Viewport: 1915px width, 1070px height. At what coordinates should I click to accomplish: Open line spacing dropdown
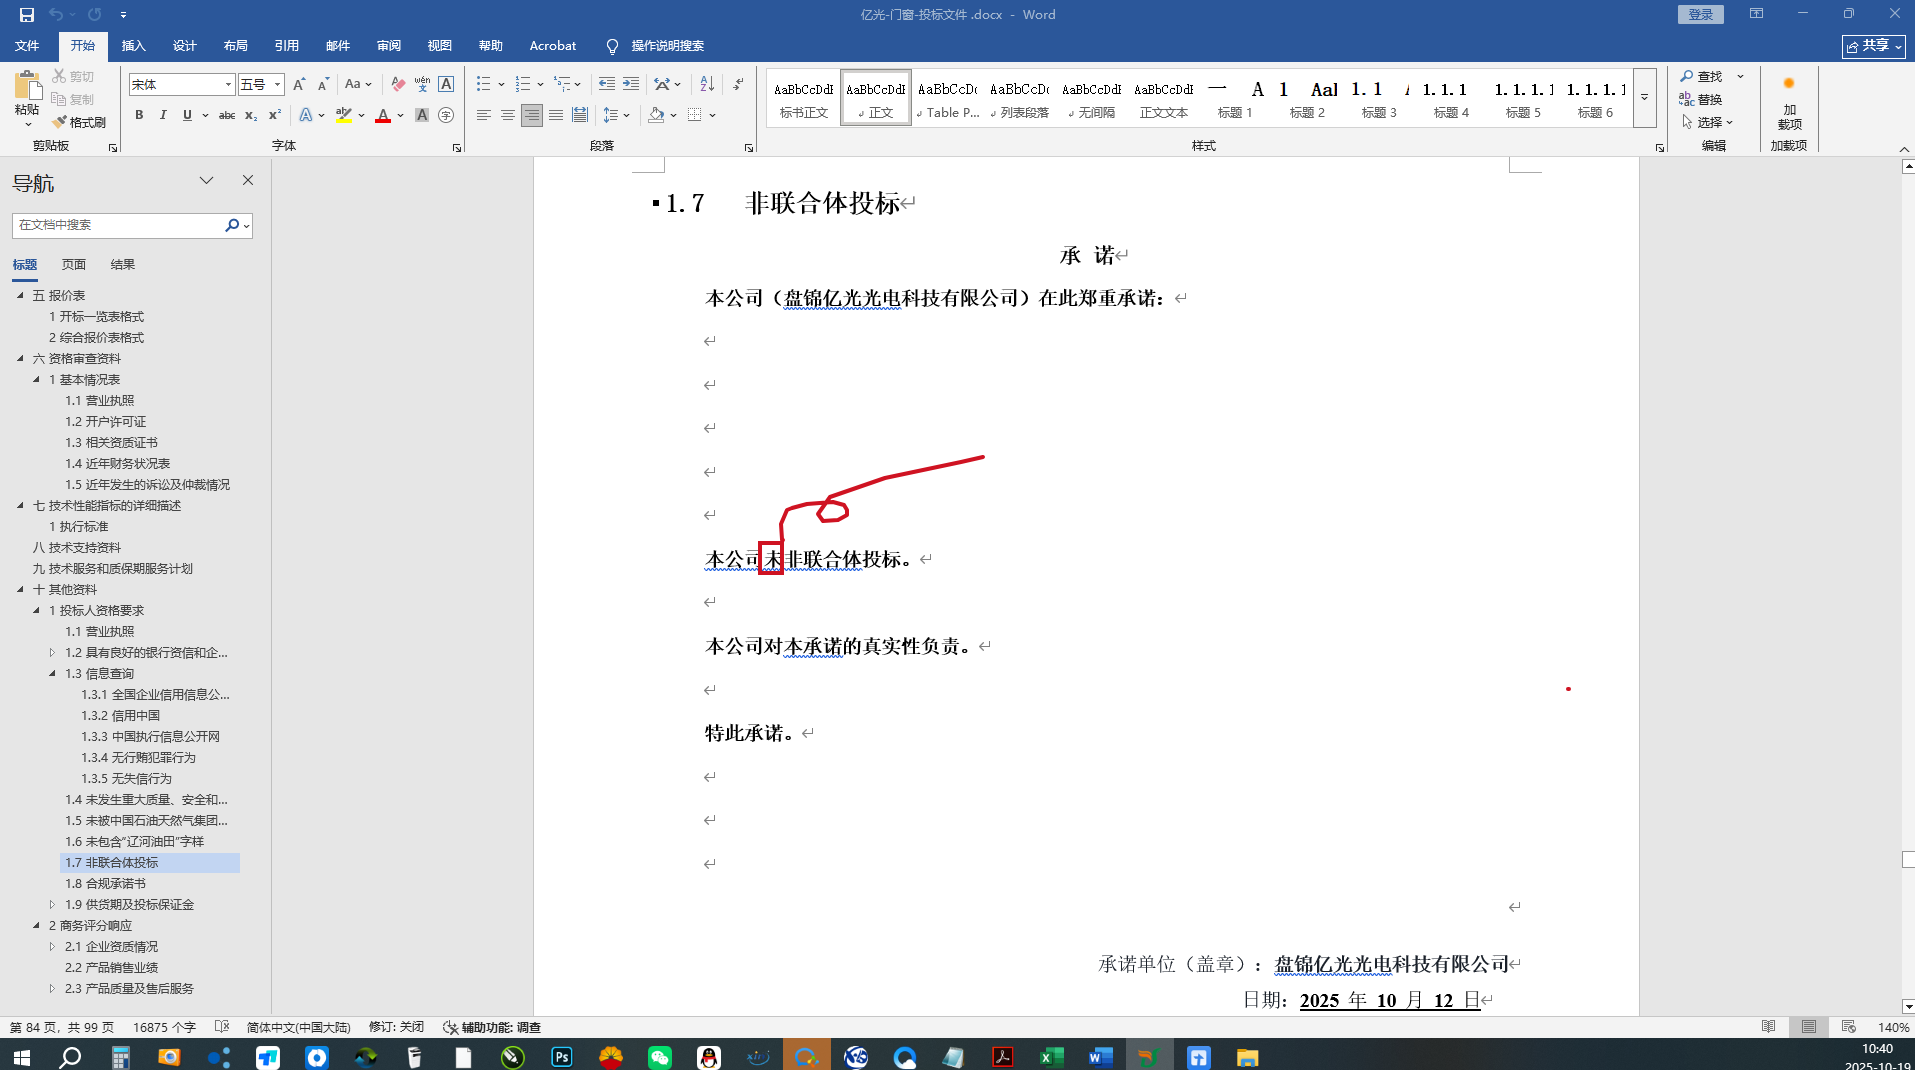pos(616,115)
